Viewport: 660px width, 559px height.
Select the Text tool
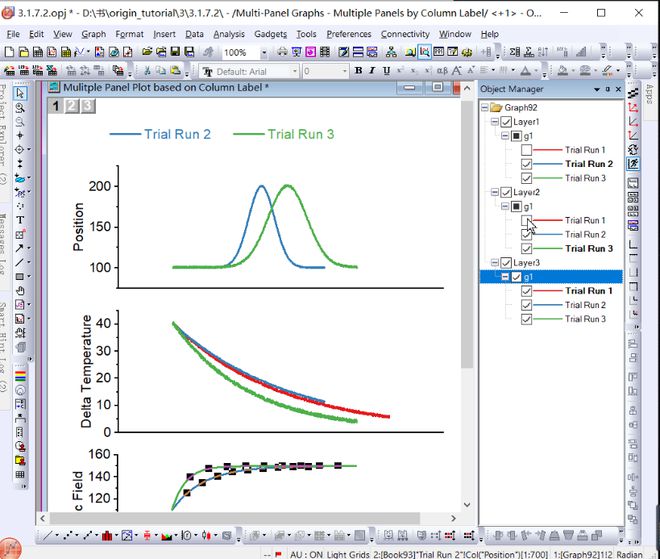point(20,220)
